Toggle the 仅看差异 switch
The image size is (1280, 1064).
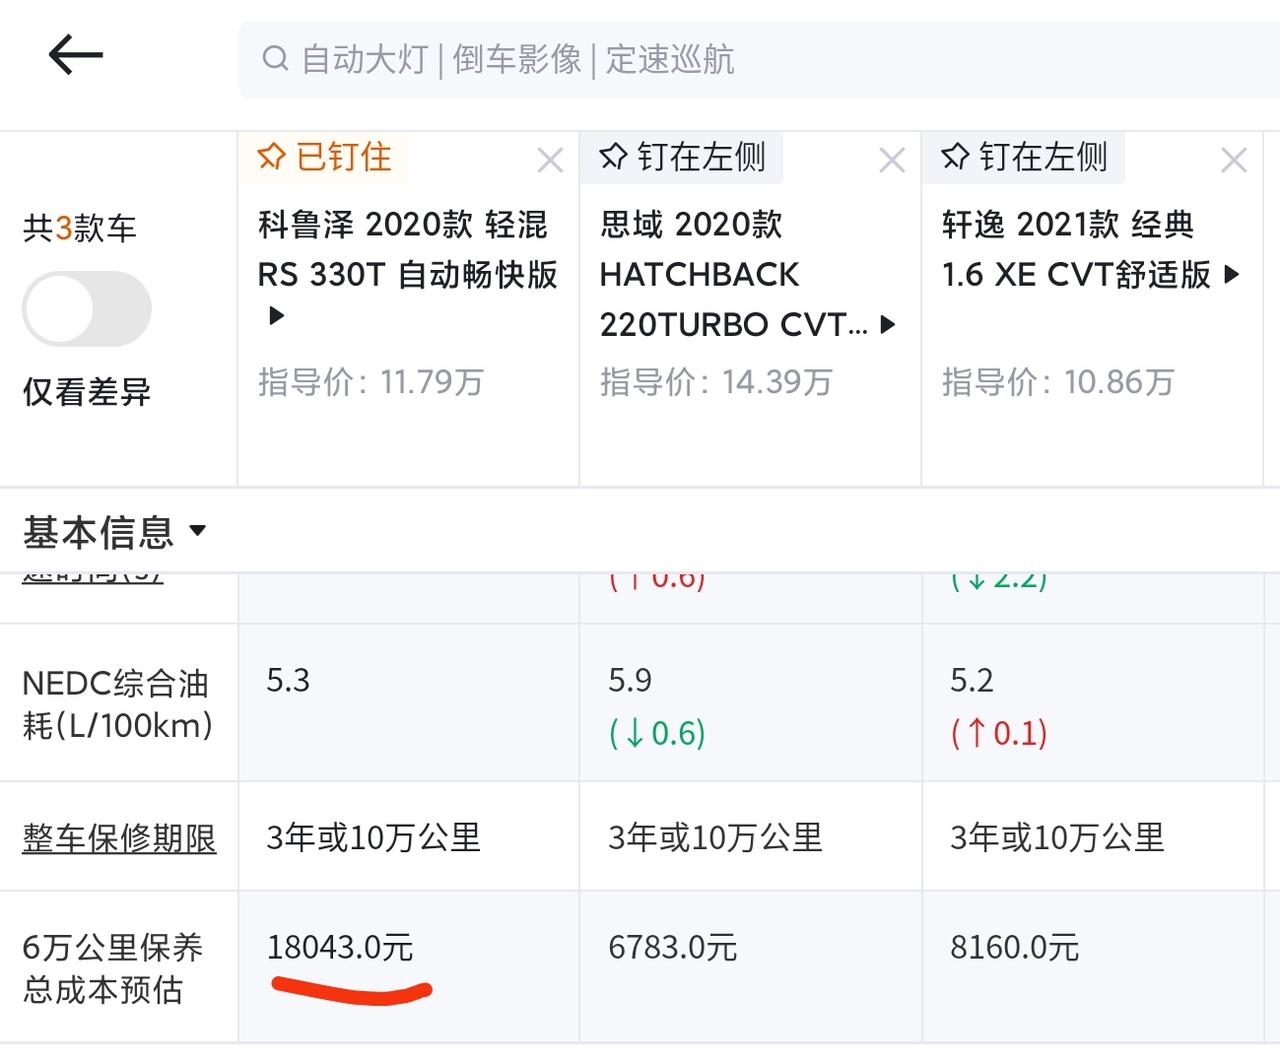(x=87, y=309)
